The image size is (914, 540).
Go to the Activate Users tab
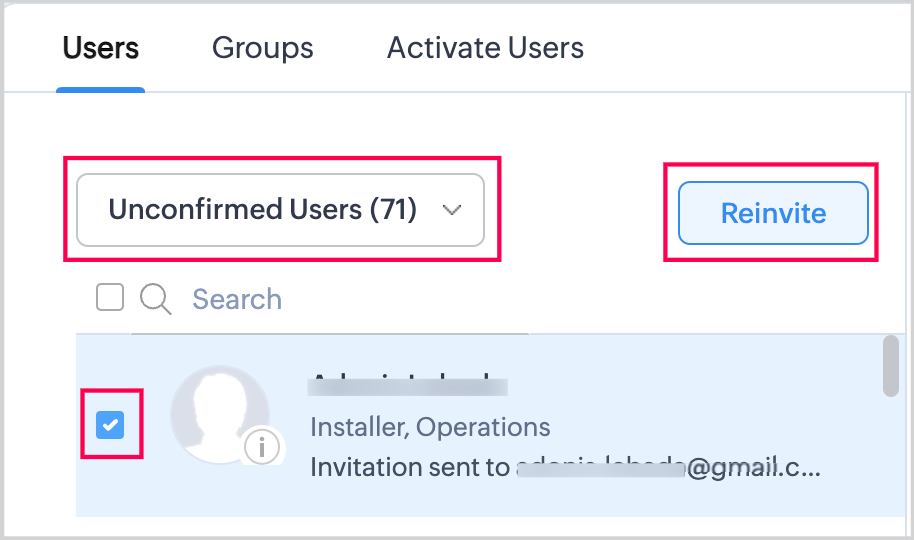pyautogui.click(x=485, y=48)
